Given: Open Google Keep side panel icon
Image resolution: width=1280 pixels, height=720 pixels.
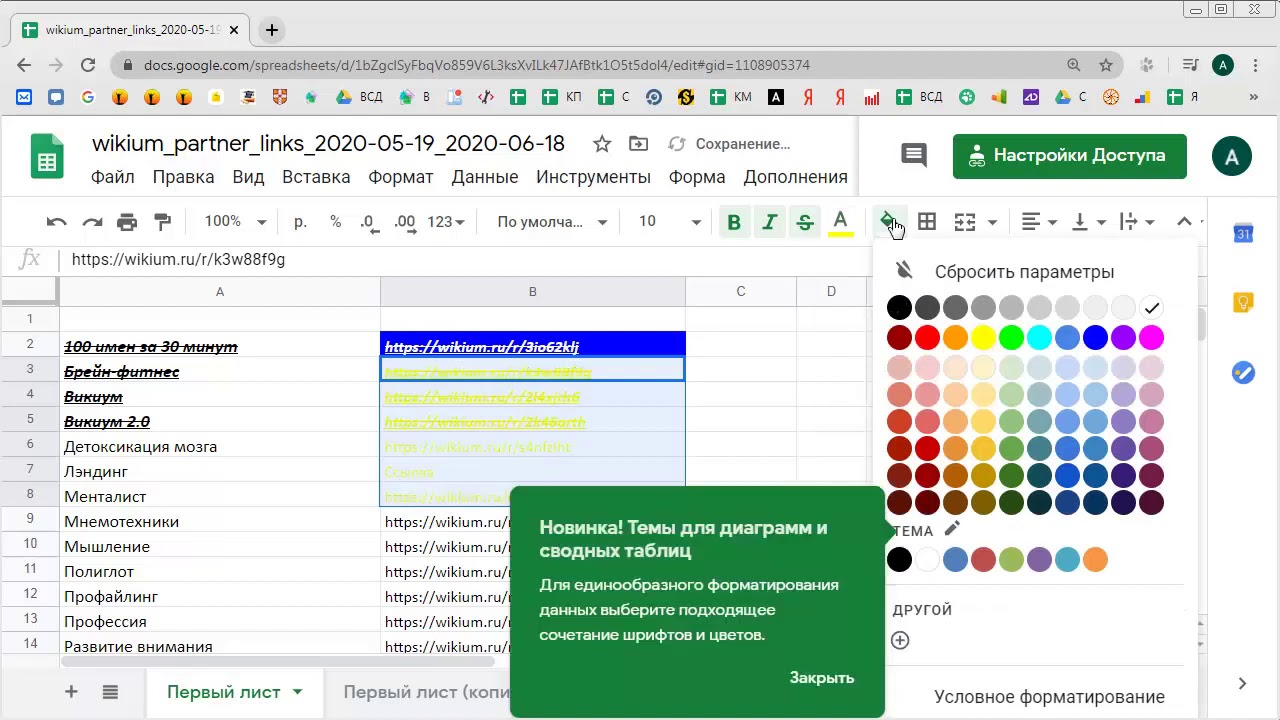Looking at the screenshot, I should (1243, 303).
